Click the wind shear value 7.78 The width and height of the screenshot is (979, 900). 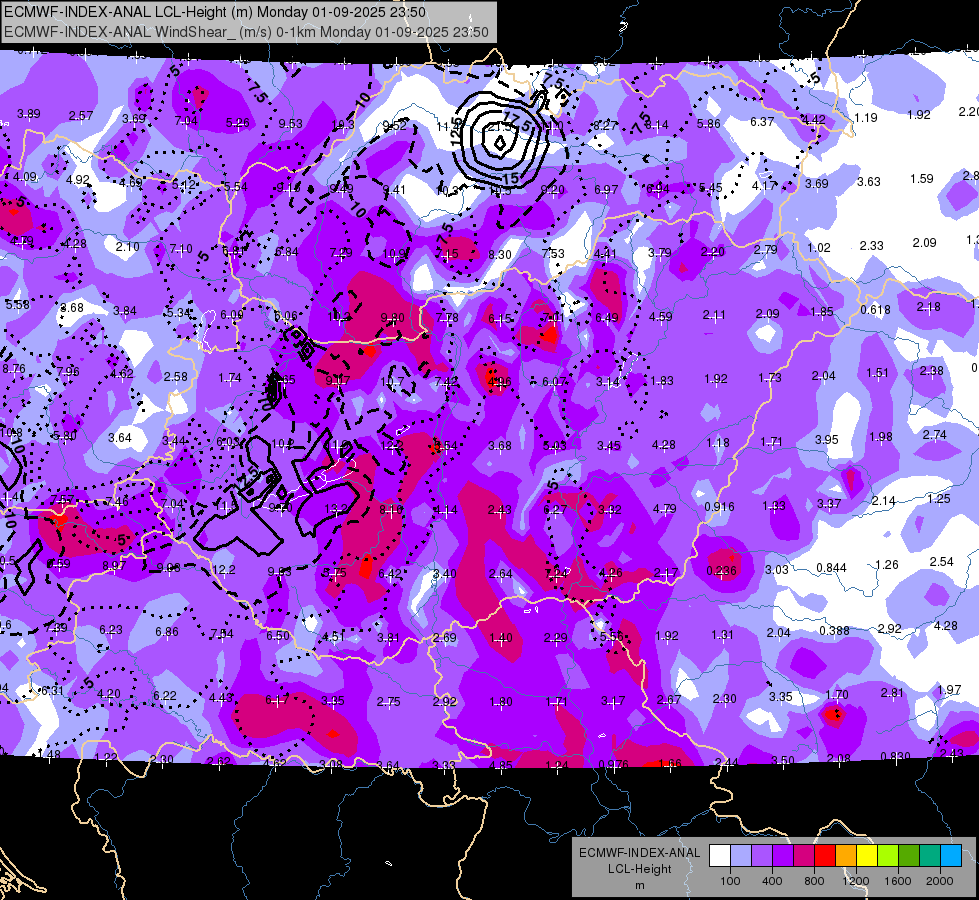447,317
